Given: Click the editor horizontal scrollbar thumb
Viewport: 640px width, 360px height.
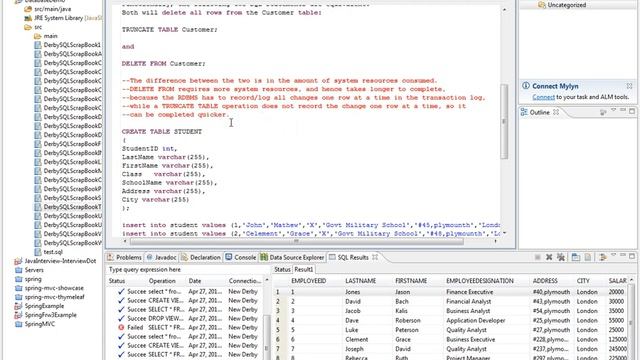Looking at the screenshot, I should point(297,241).
